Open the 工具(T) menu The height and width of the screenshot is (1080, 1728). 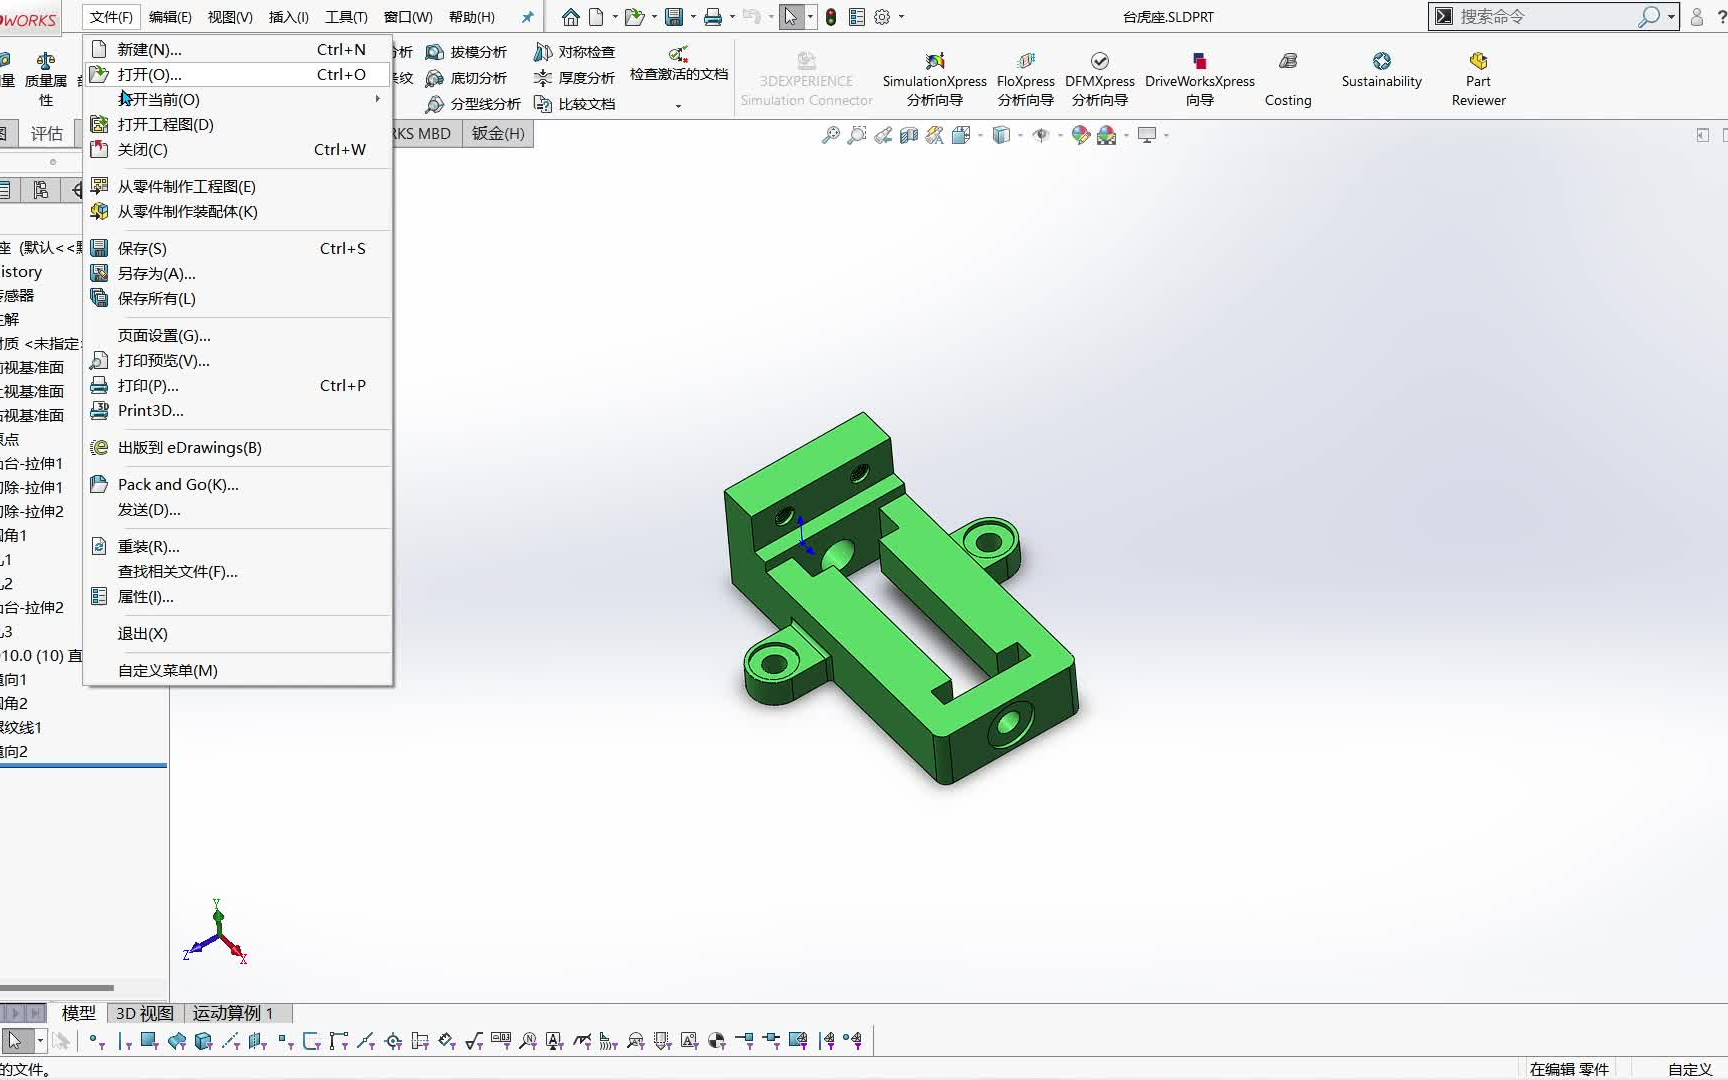(345, 16)
